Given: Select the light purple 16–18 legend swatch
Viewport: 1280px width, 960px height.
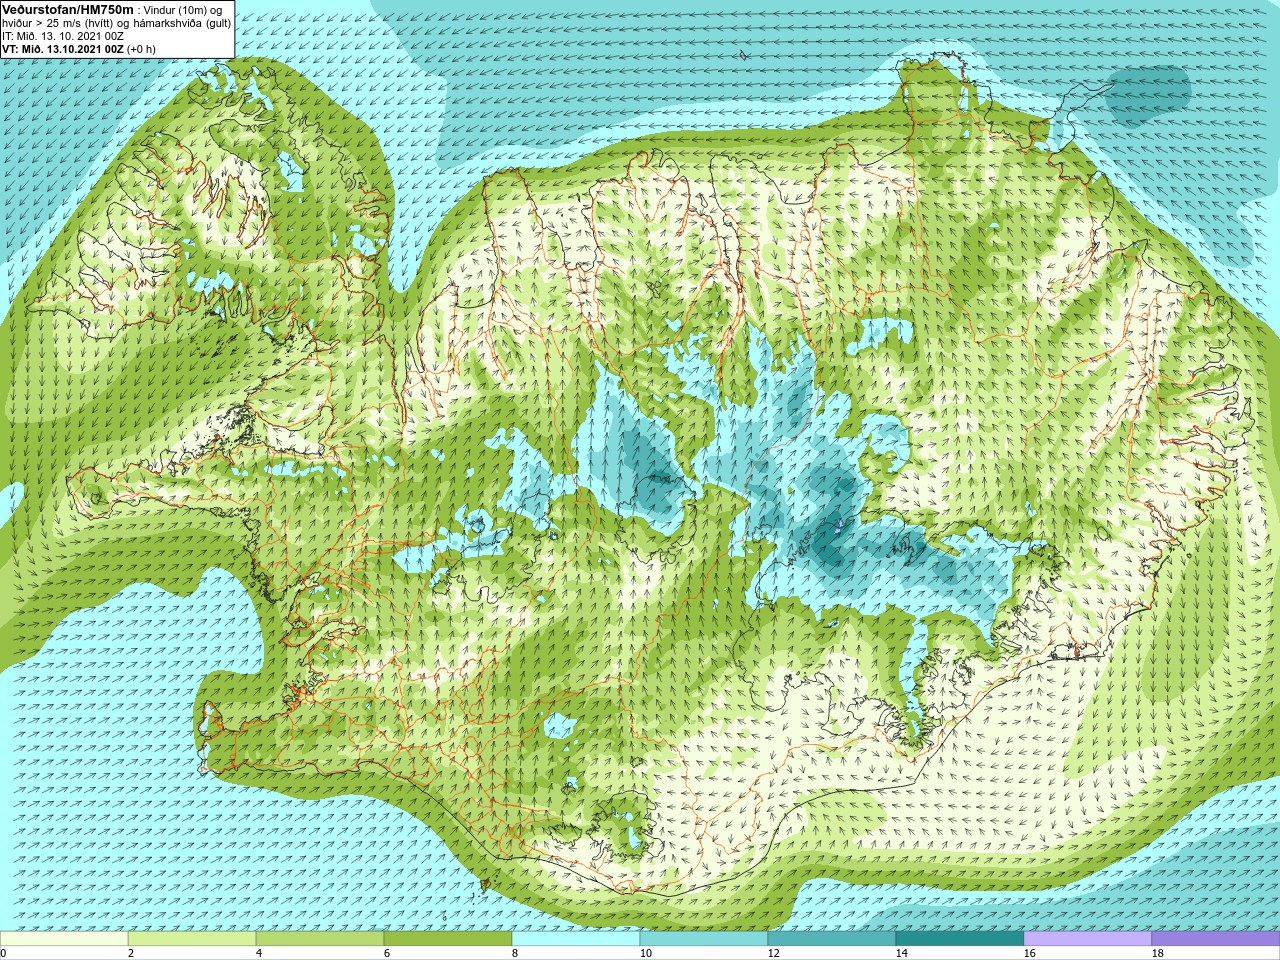Looking at the screenshot, I should [1088, 939].
